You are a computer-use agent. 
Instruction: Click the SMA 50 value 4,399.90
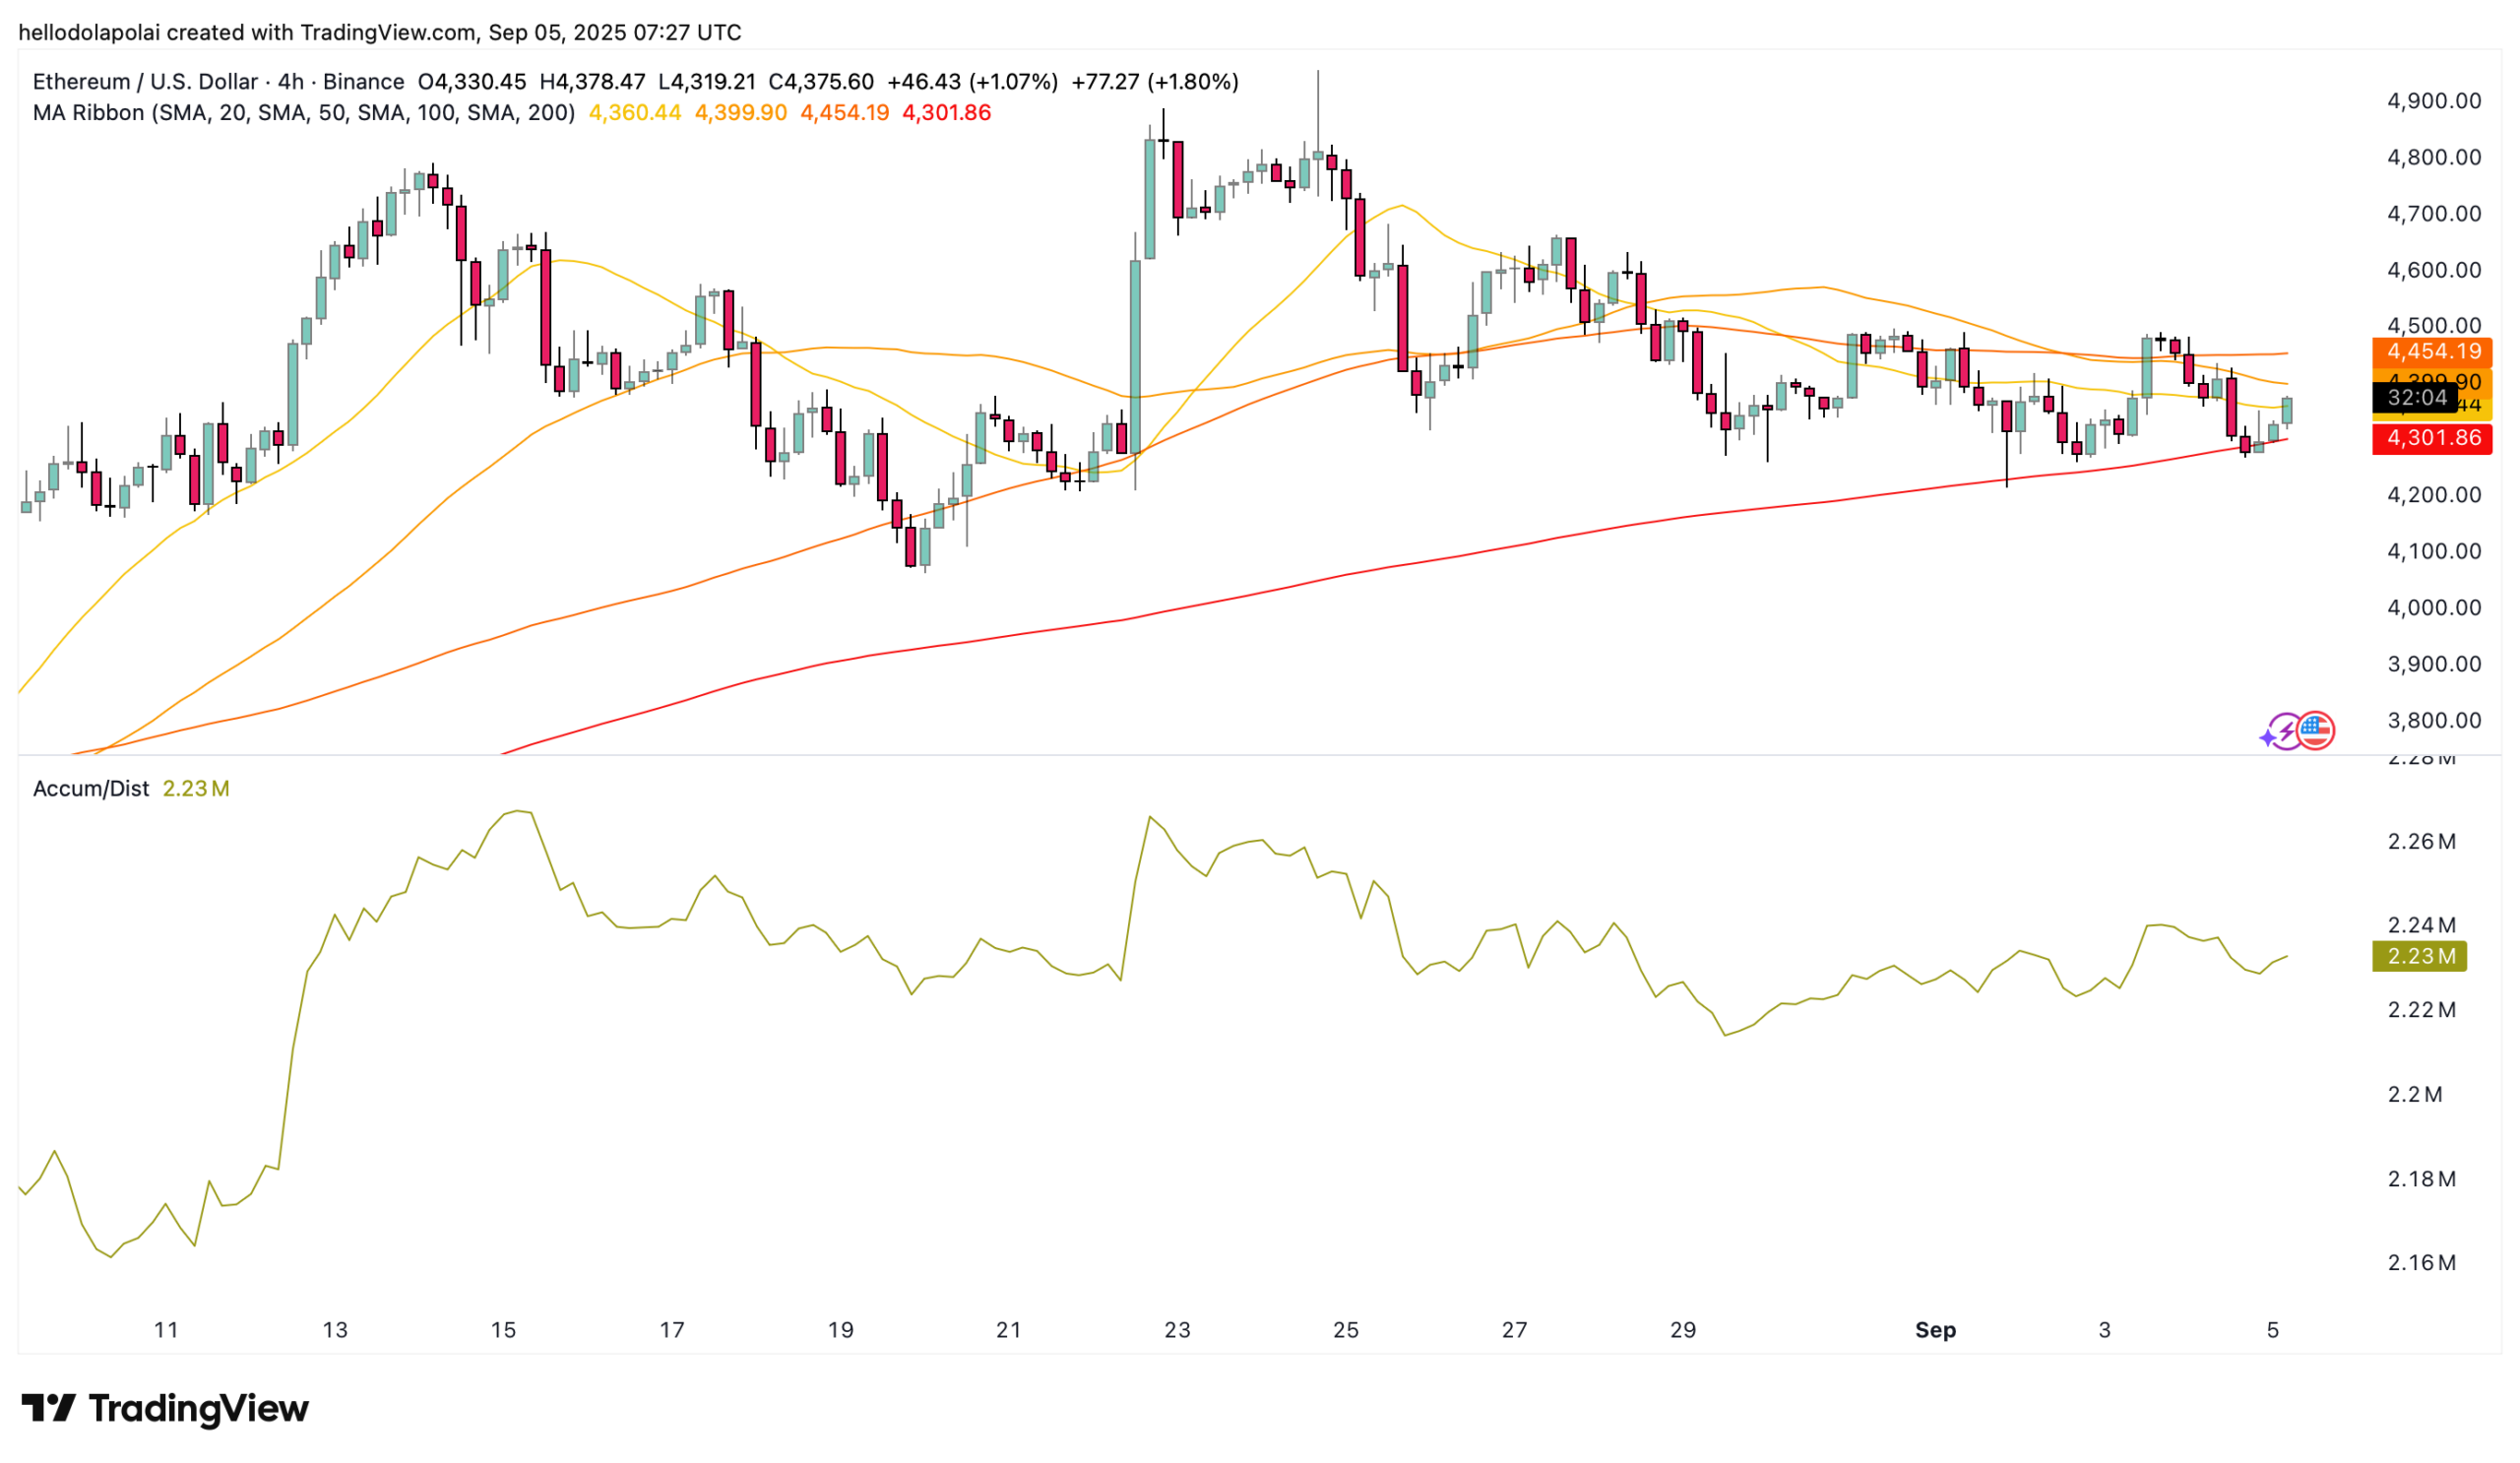point(741,113)
